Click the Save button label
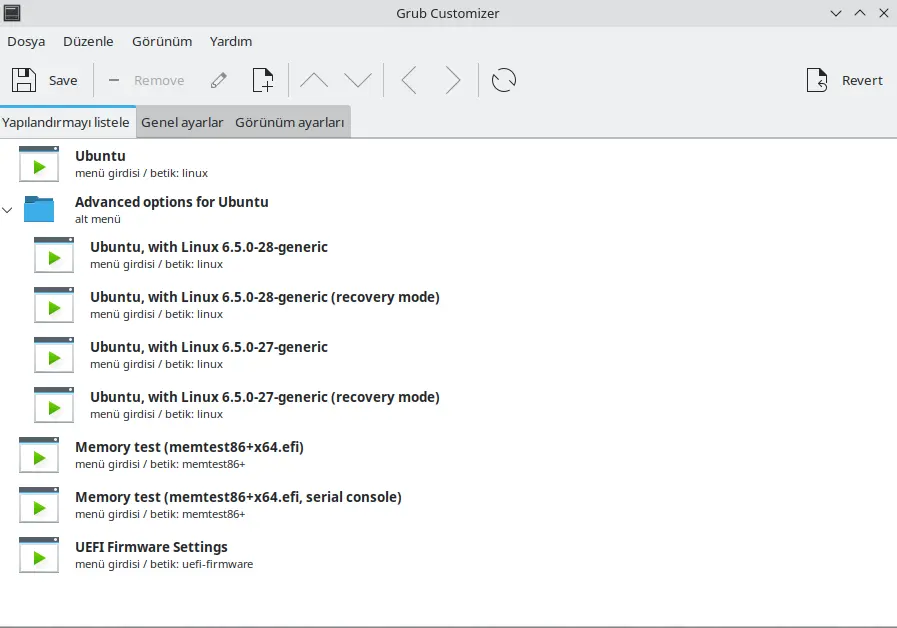Image resolution: width=897 pixels, height=628 pixels. (x=63, y=81)
